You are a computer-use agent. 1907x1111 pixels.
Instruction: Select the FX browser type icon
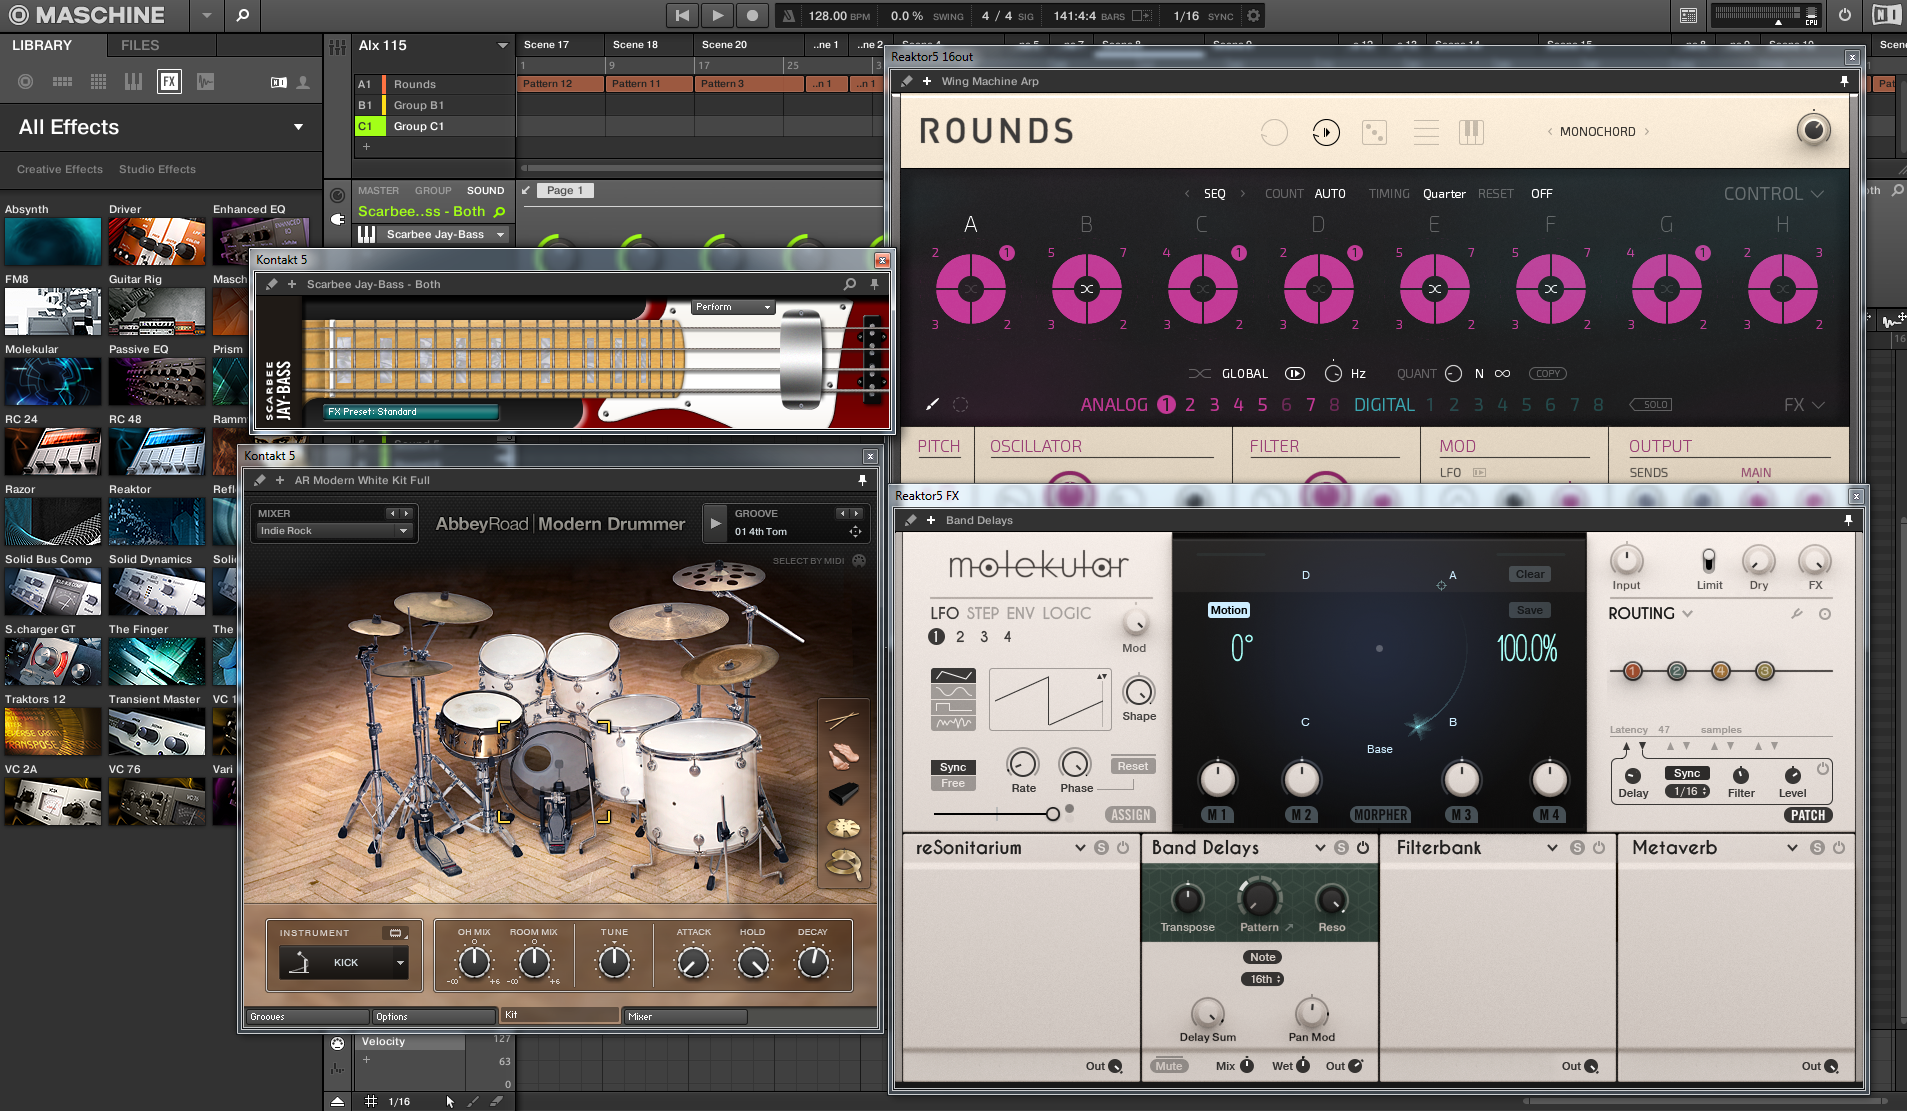tap(169, 82)
